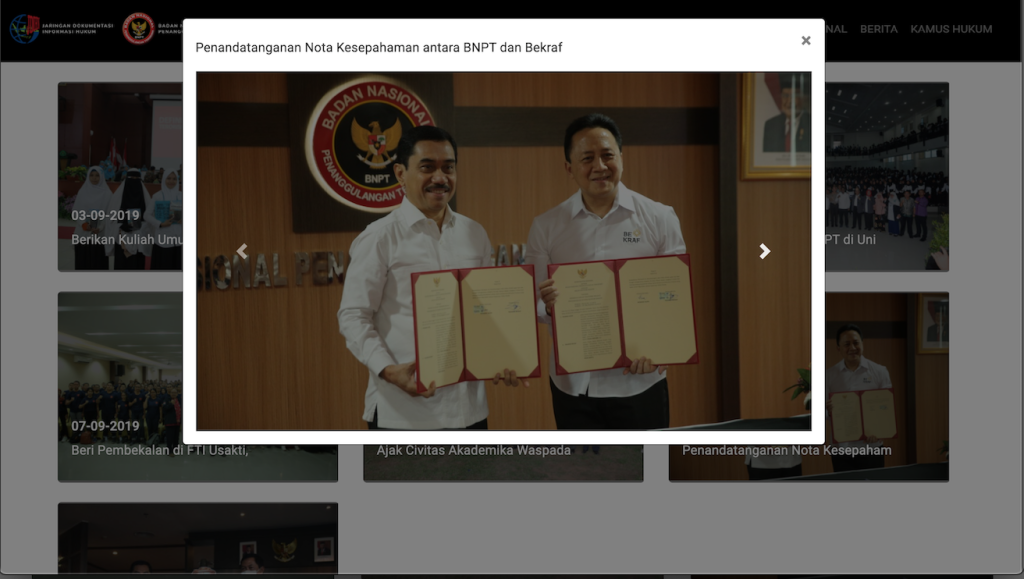The height and width of the screenshot is (579, 1024).
Task: Open the KAMUS HUKUM menu item
Action: coord(951,29)
